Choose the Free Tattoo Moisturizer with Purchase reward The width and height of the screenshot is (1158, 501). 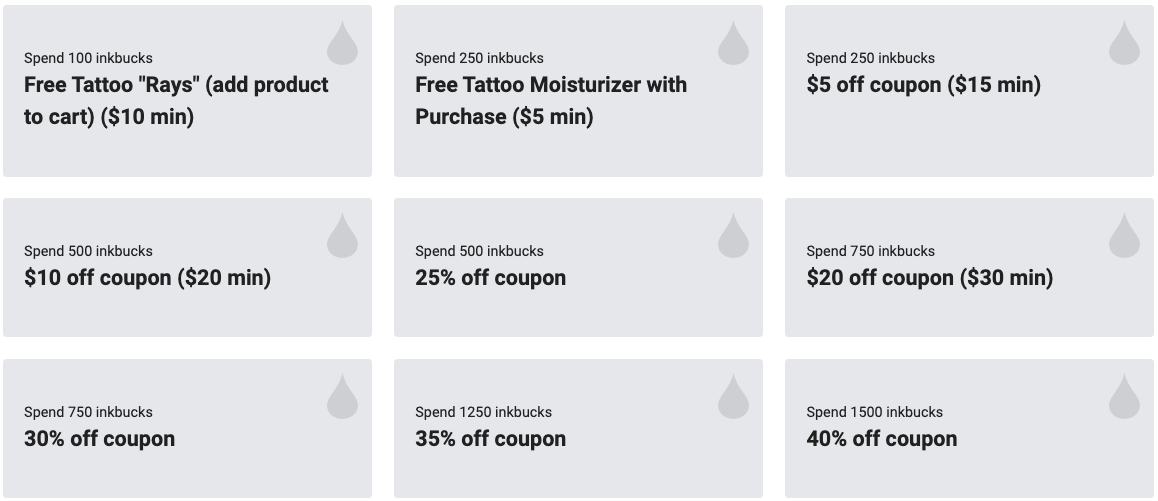[551, 100]
